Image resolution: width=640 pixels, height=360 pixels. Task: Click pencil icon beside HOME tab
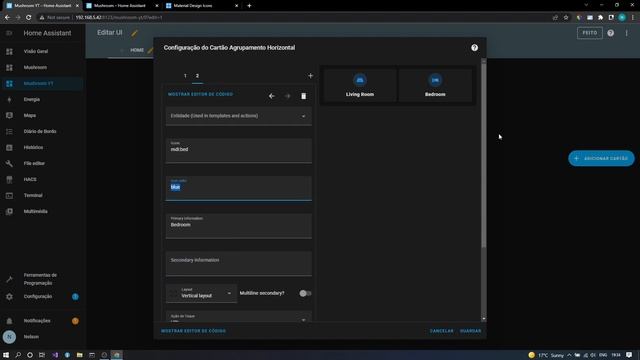point(150,50)
